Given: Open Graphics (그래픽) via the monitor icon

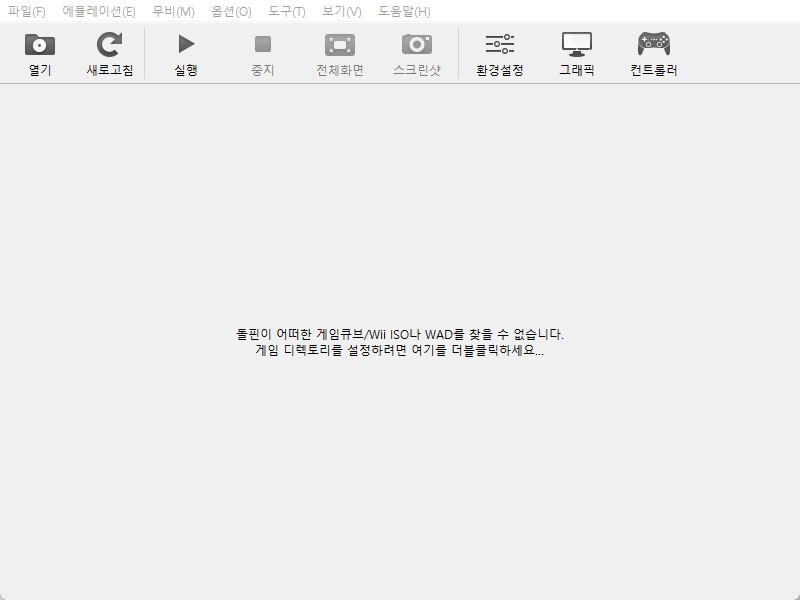Looking at the screenshot, I should pyautogui.click(x=577, y=44).
